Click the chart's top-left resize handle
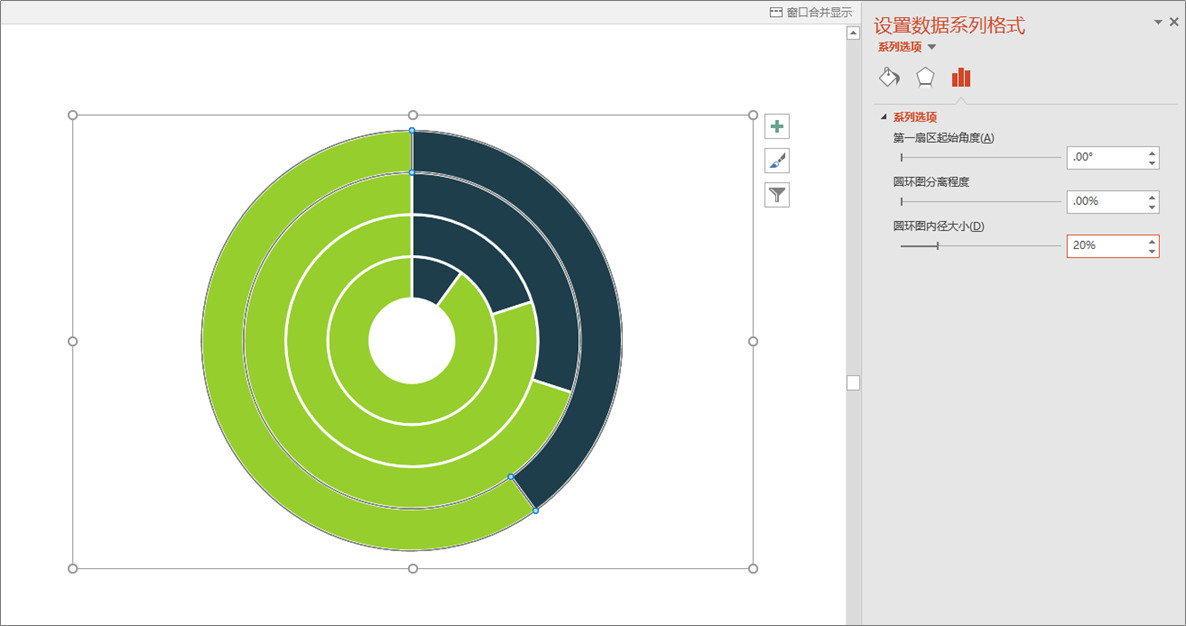Viewport: 1186px width, 626px height. (73, 115)
